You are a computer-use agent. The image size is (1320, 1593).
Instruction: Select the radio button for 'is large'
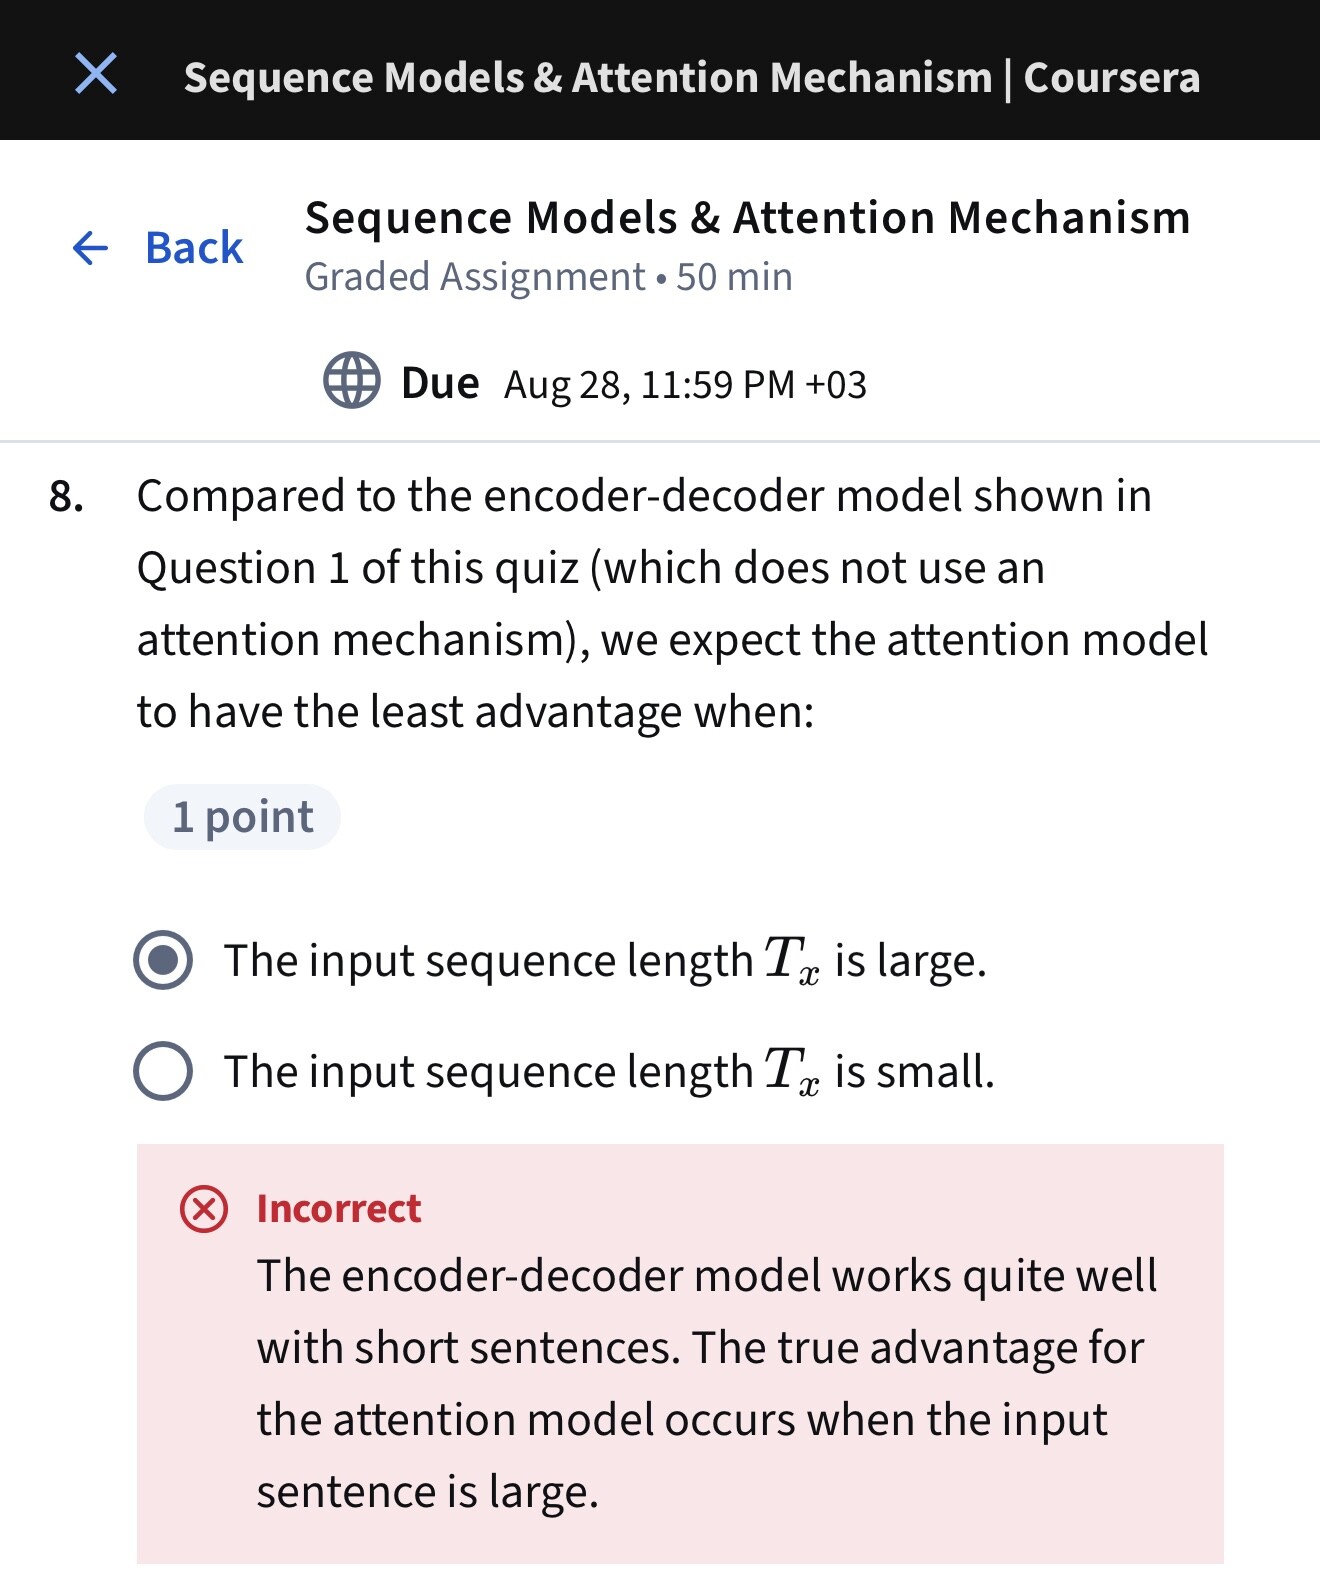pyautogui.click(x=163, y=960)
